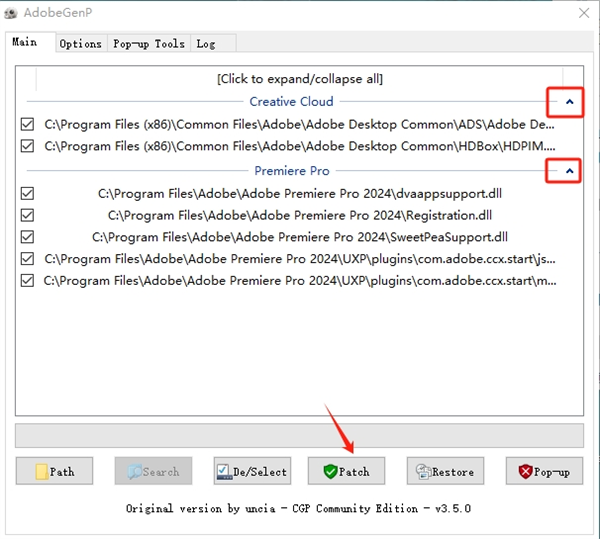This screenshot has width=600, height=539.
Task: Click the De/Select button
Action: tap(252, 471)
